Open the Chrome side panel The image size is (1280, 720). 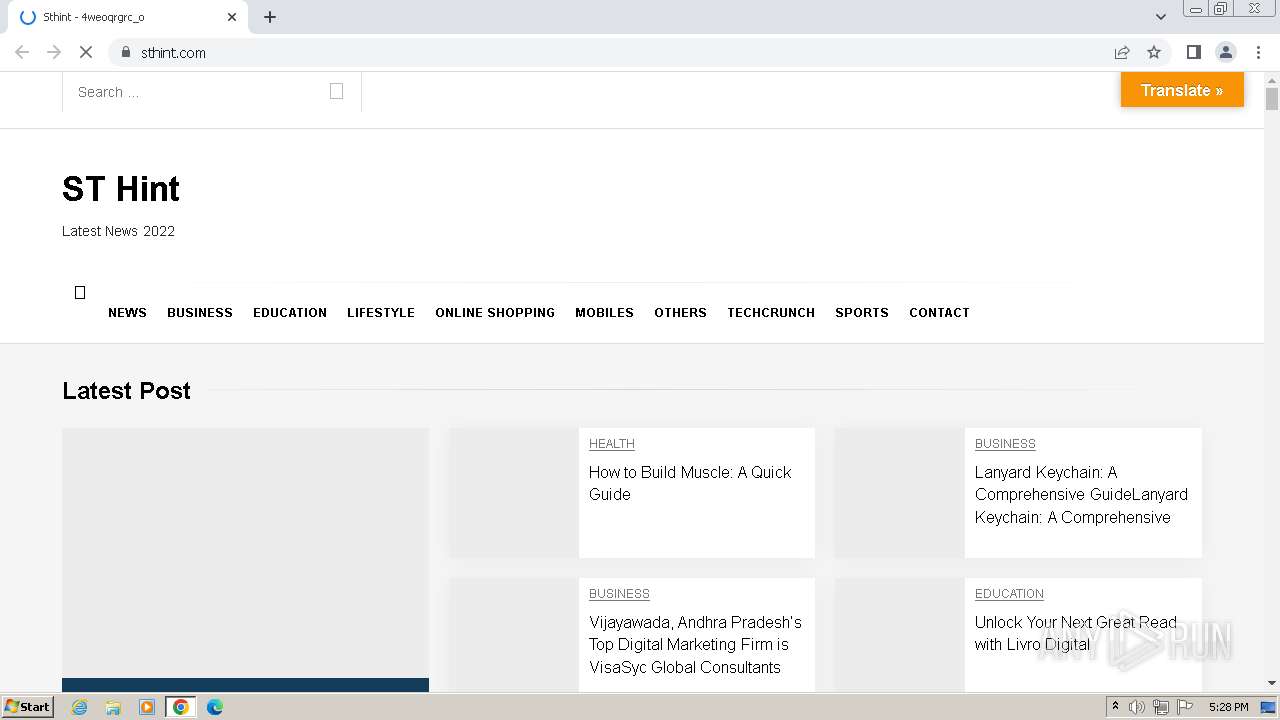tap(1193, 52)
